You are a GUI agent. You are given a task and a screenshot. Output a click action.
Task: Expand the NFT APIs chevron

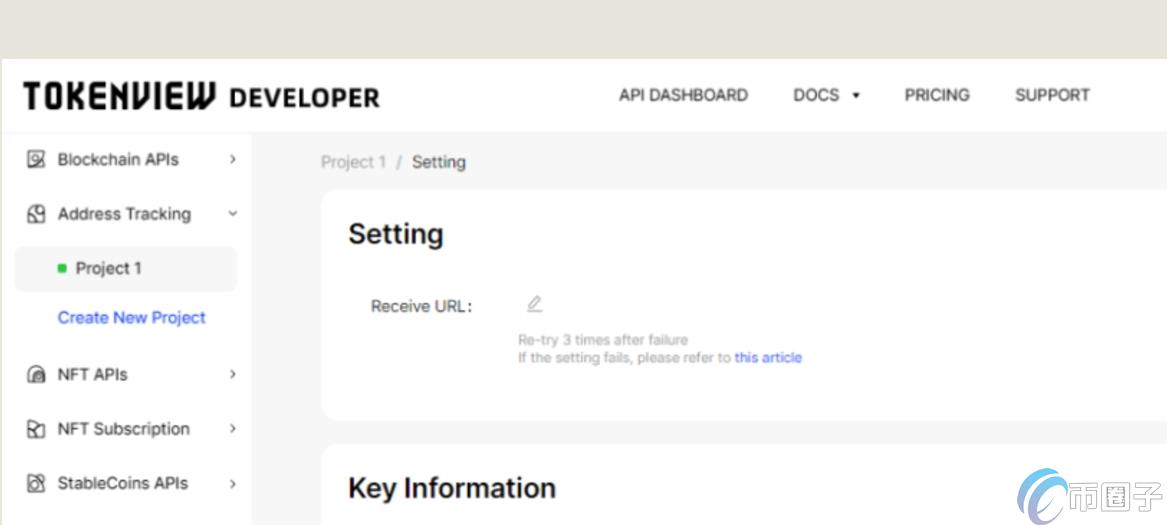point(233,374)
